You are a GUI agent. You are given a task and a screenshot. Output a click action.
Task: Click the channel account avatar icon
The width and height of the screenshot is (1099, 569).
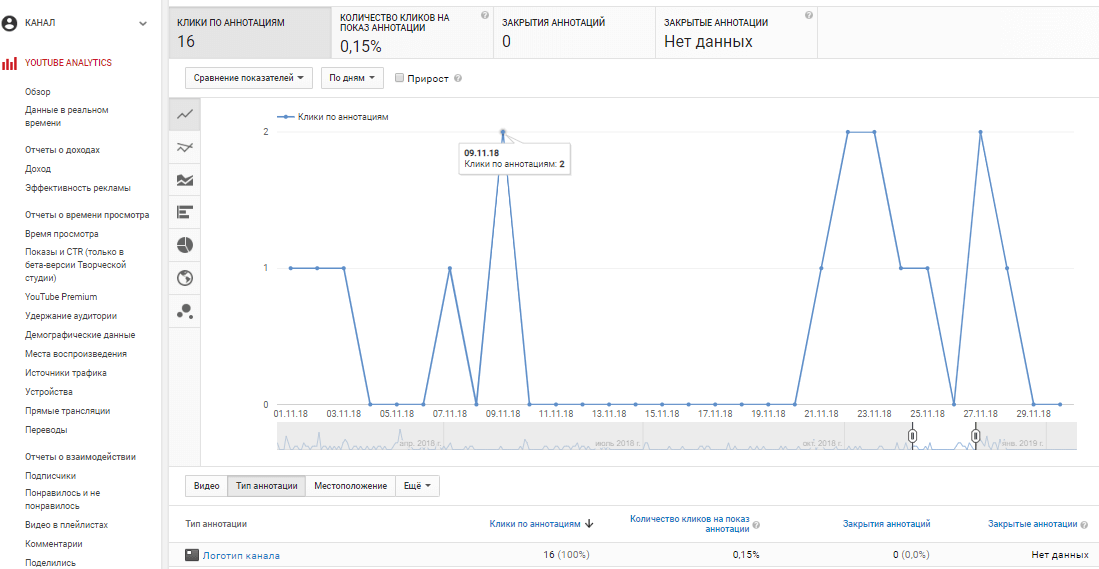click(10, 23)
